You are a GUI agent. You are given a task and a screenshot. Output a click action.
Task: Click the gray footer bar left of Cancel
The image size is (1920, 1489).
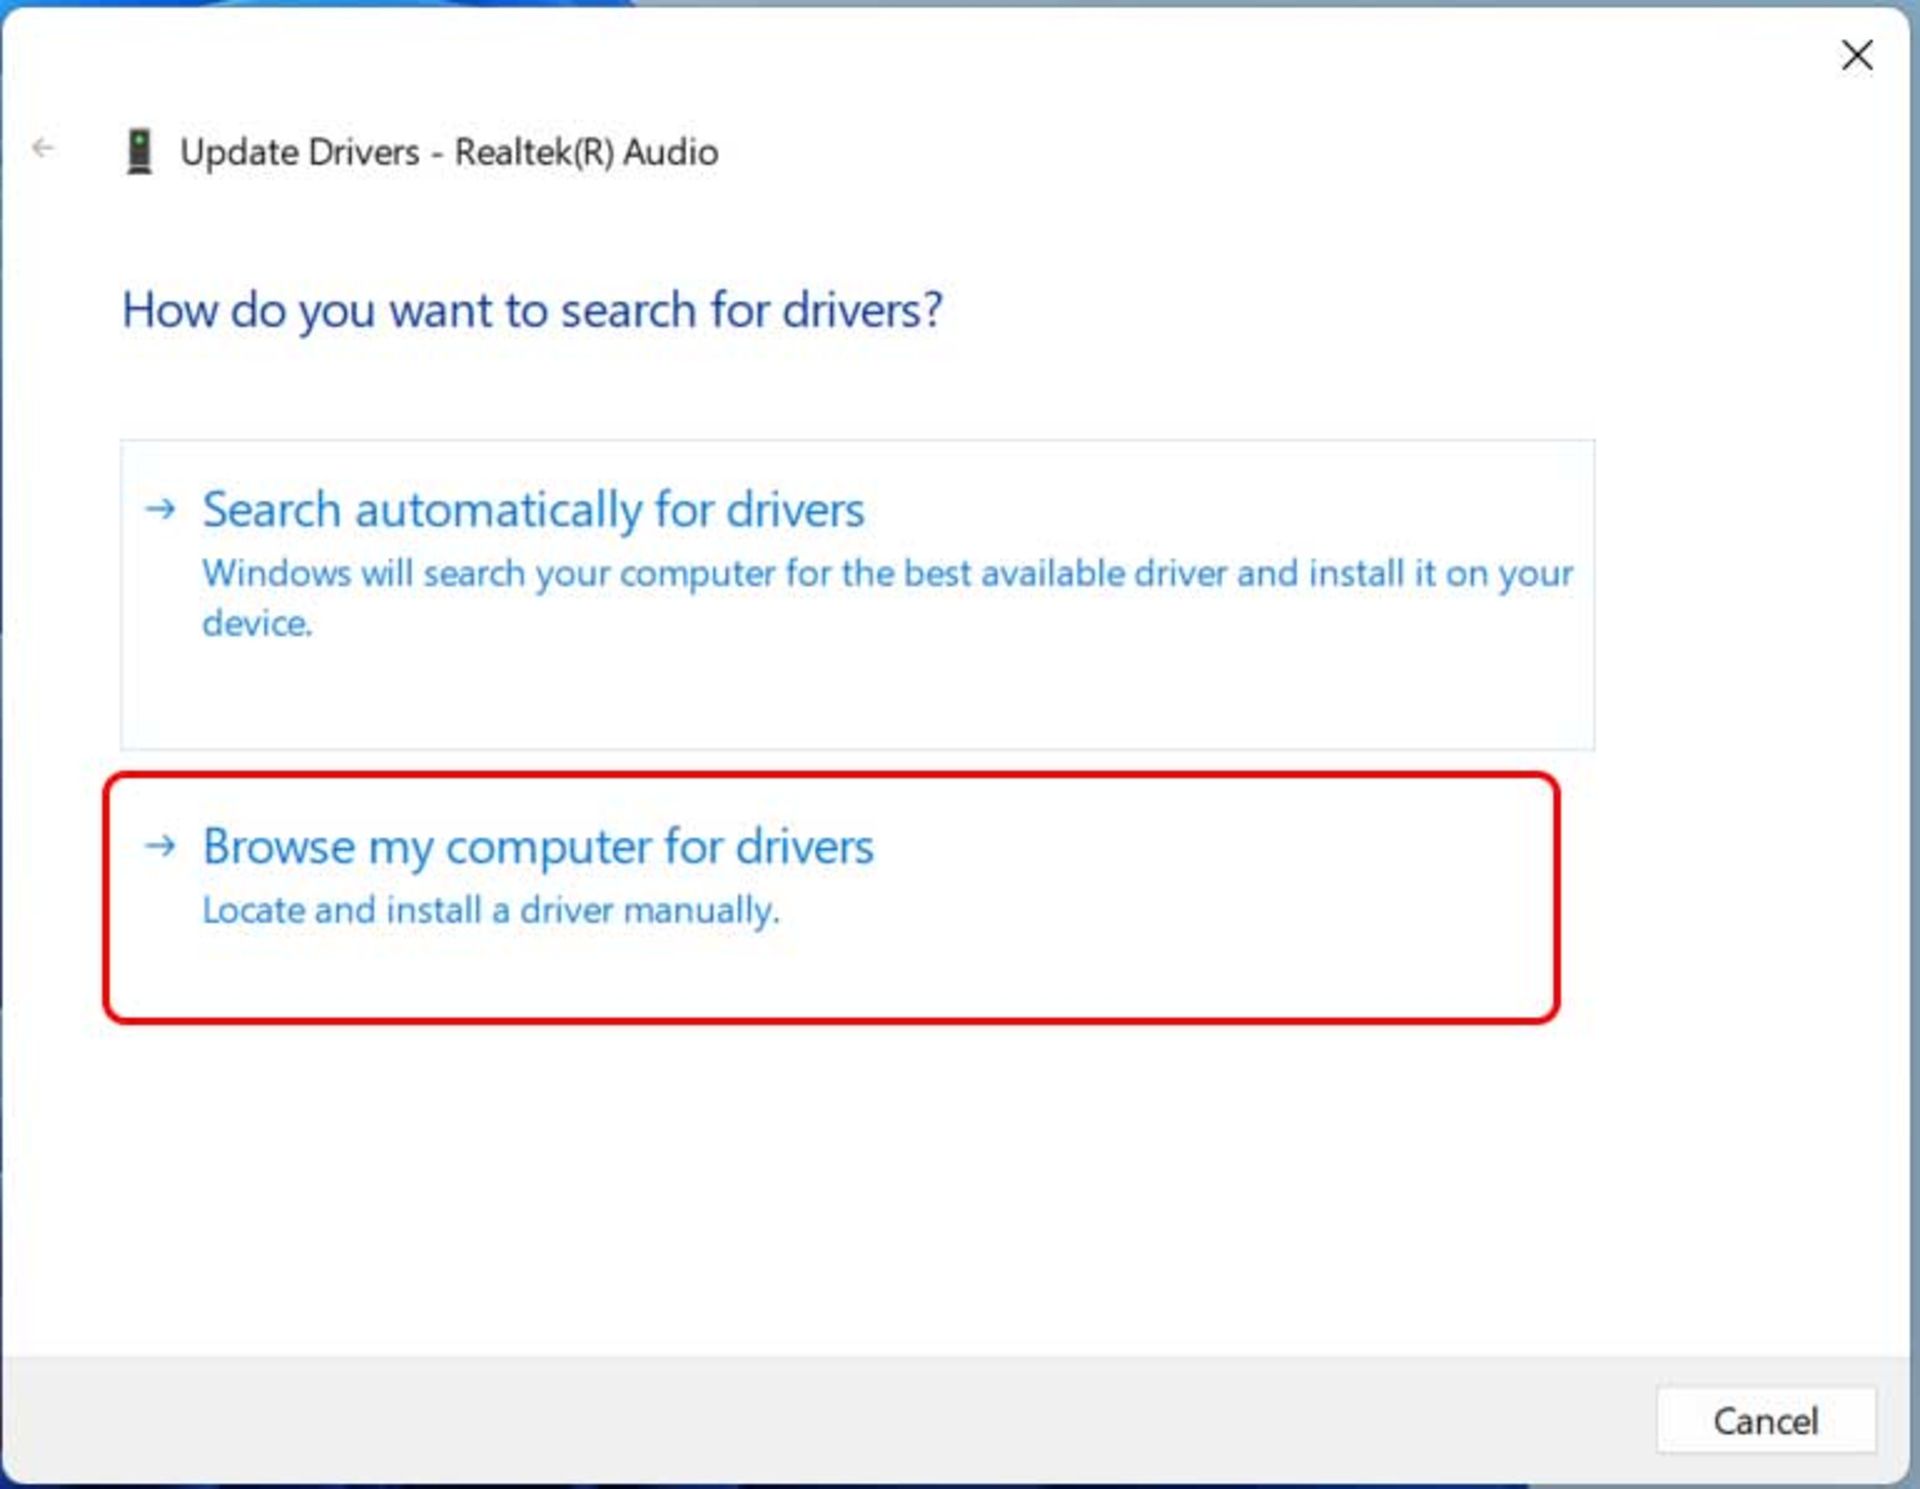(x=800, y=1420)
